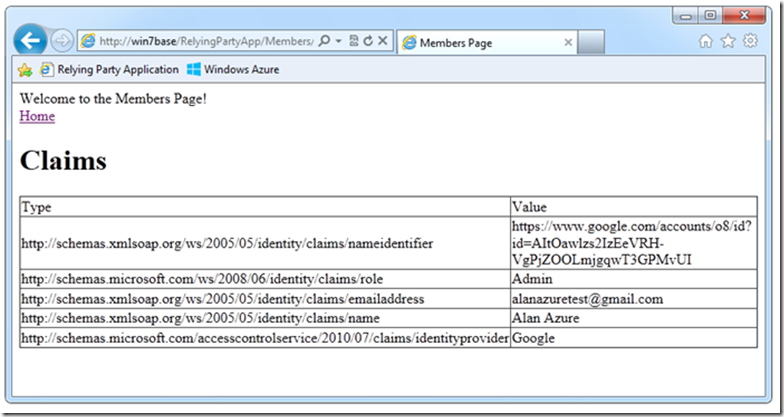Viewport: 784px width, 417px height.
Task: Open the Tools gear menu
Action: [750, 41]
